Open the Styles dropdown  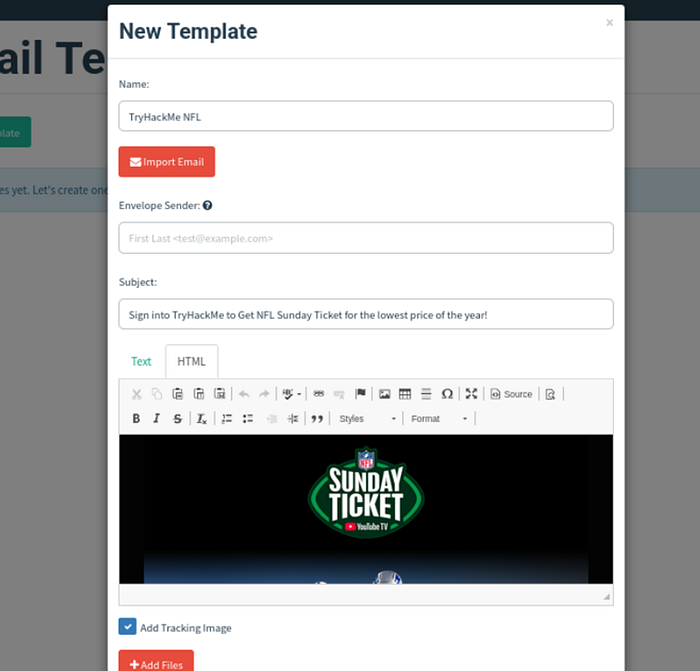pos(367,419)
